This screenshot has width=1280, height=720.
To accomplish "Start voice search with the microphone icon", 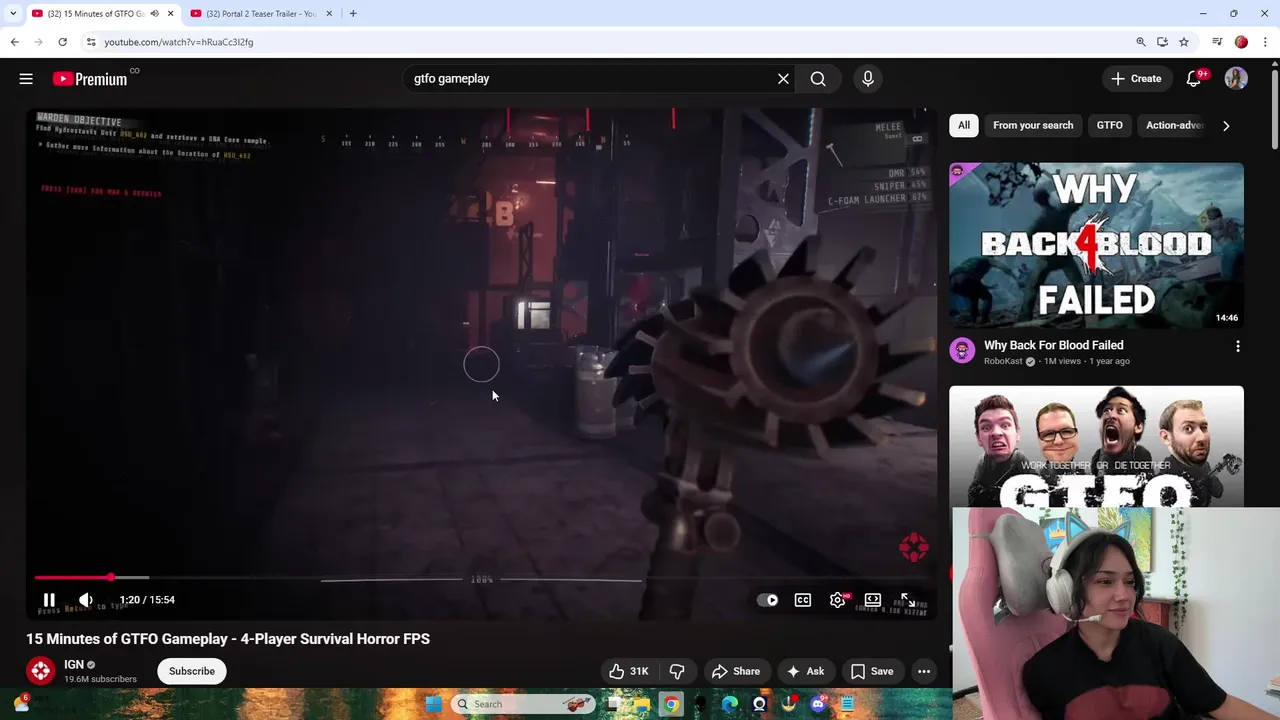I will pyautogui.click(x=867, y=79).
